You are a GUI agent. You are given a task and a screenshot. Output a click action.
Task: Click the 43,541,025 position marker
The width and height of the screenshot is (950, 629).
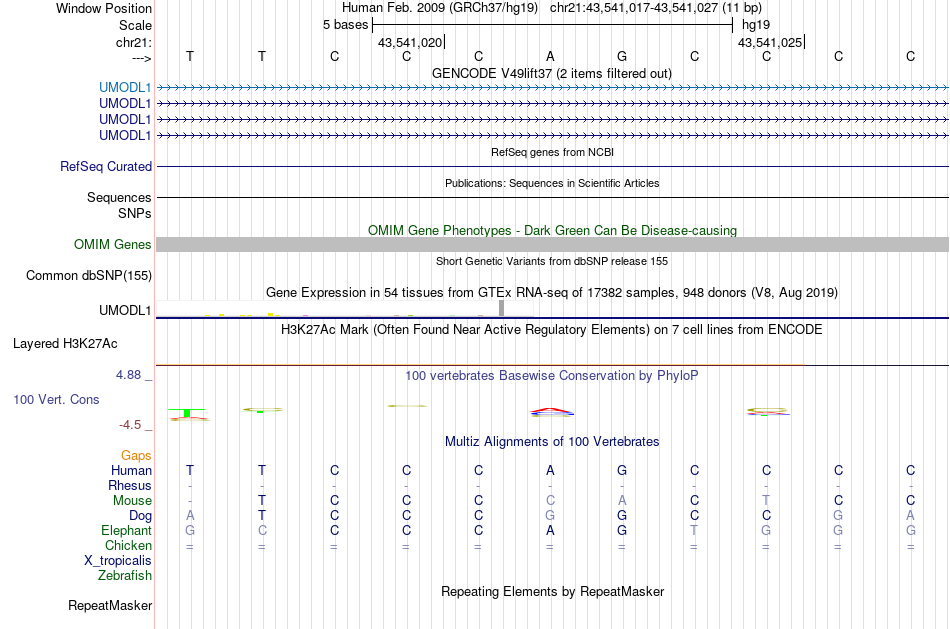tap(770, 42)
